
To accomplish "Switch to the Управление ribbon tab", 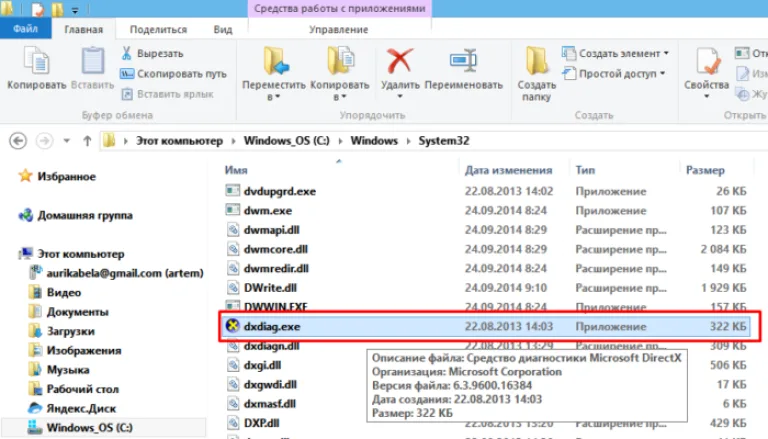I will pos(338,29).
